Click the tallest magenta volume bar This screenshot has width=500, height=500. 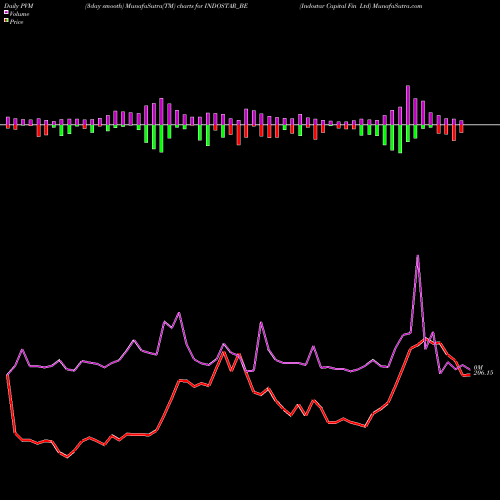tap(408, 105)
